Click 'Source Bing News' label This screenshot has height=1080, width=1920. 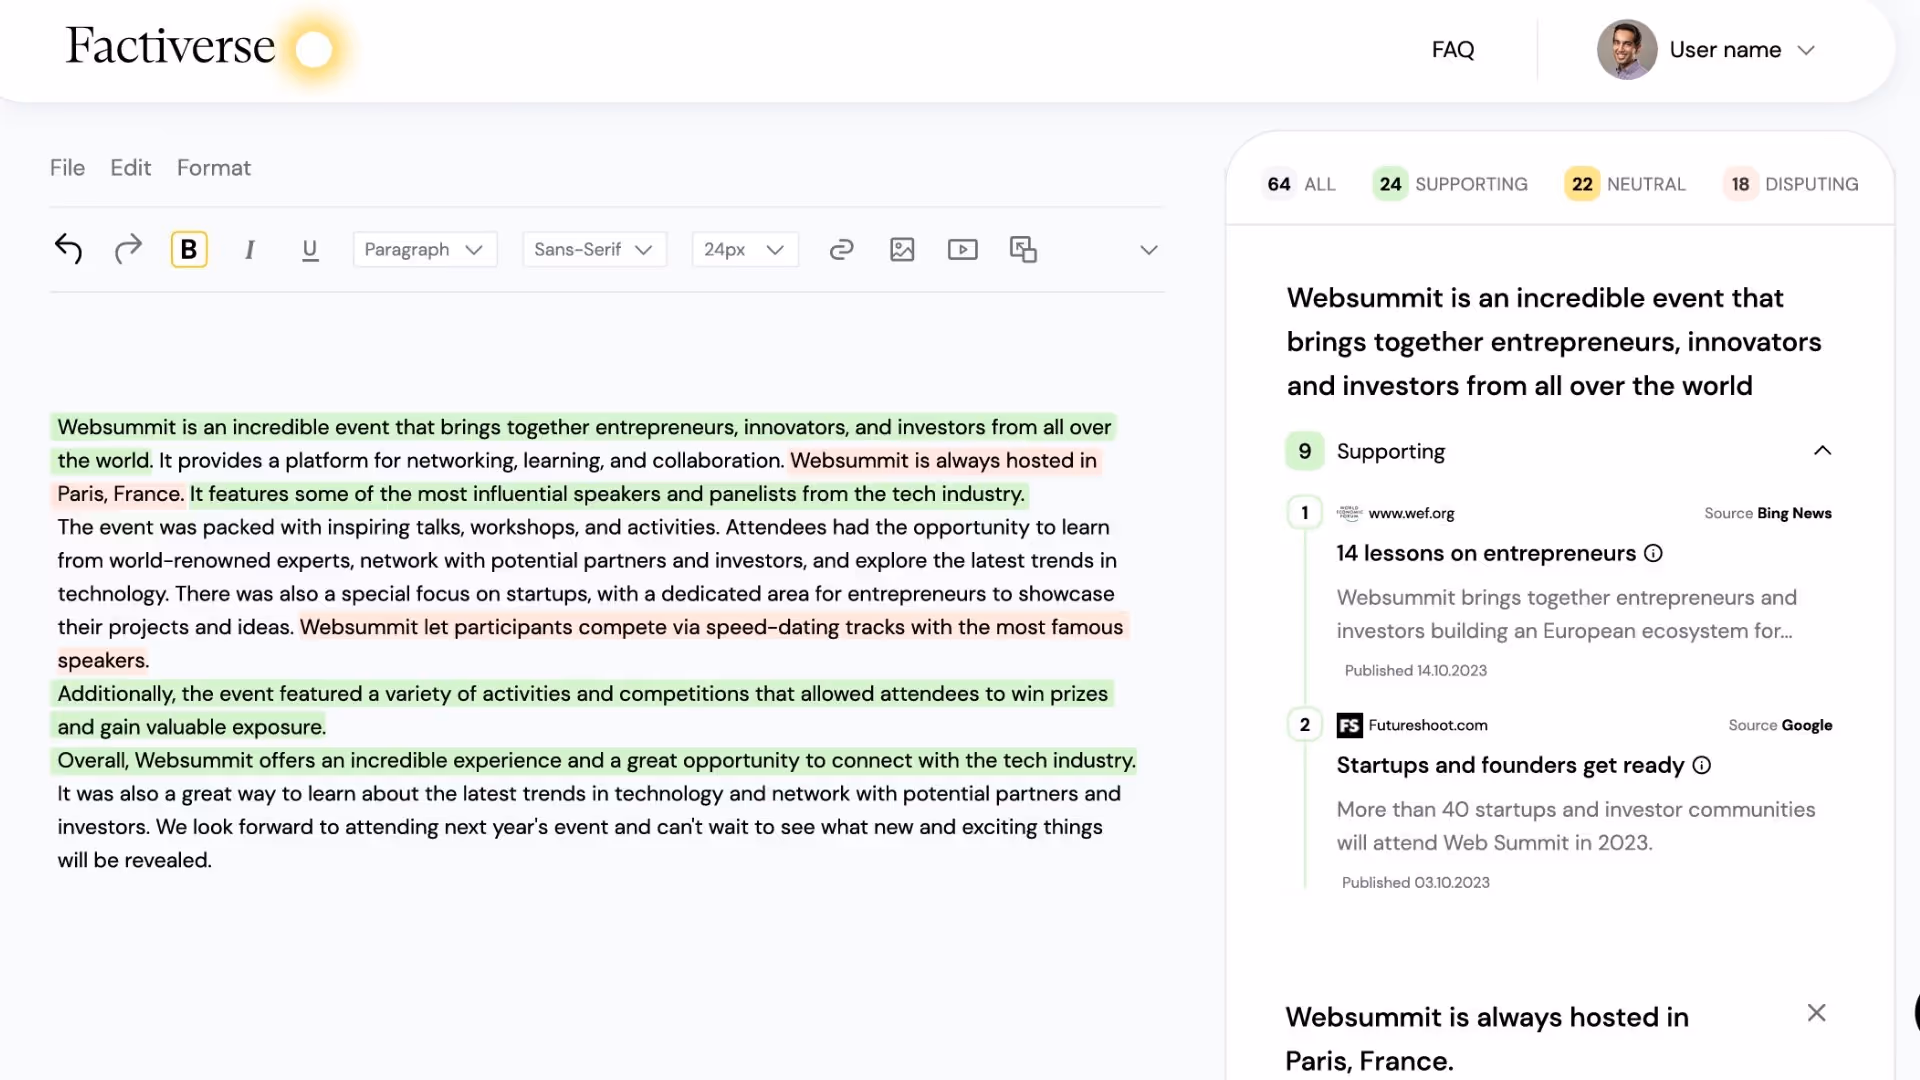tap(1767, 513)
